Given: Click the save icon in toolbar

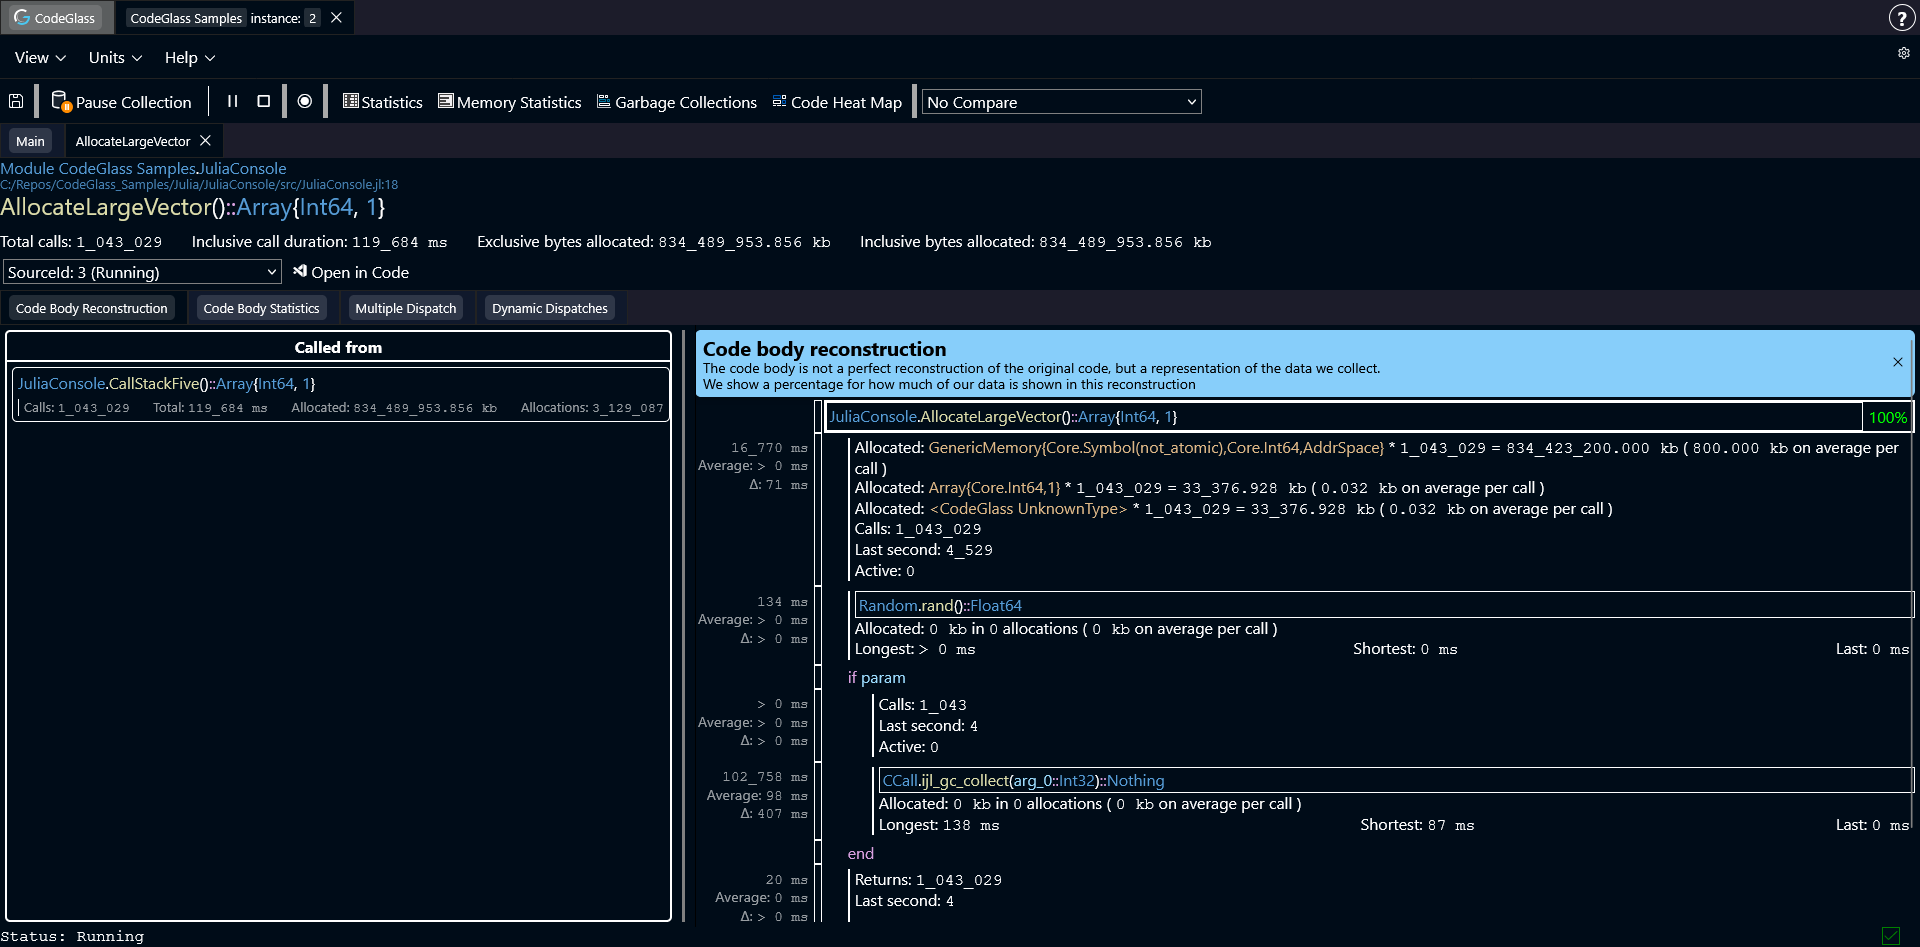Looking at the screenshot, I should 16,102.
